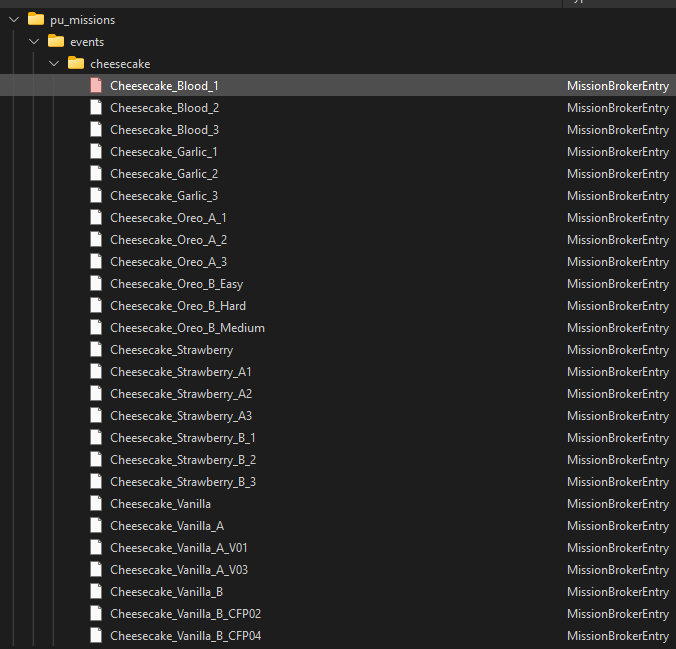The width and height of the screenshot is (676, 649).
Task: Click the file icon of Cheesecake_Garlic_2
Action: pos(96,173)
